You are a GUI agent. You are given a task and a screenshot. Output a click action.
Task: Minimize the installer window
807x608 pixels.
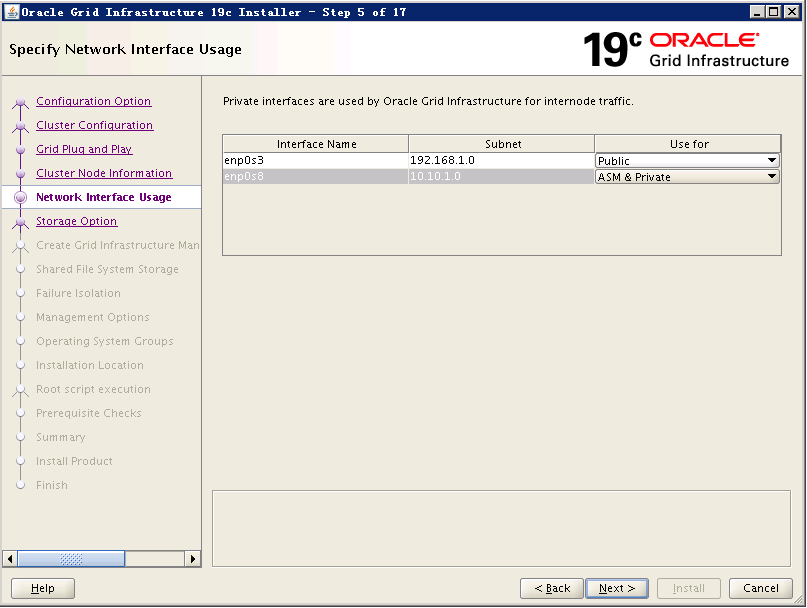click(757, 11)
